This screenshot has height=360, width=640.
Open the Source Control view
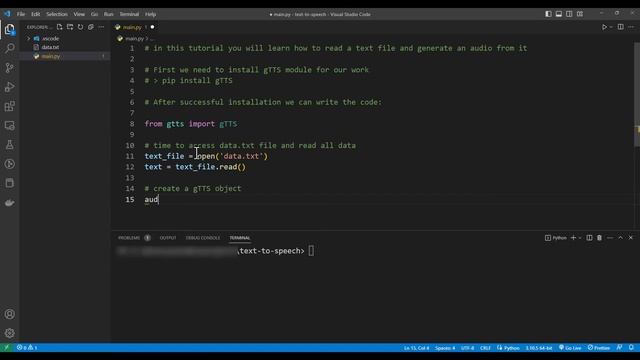(x=9, y=67)
